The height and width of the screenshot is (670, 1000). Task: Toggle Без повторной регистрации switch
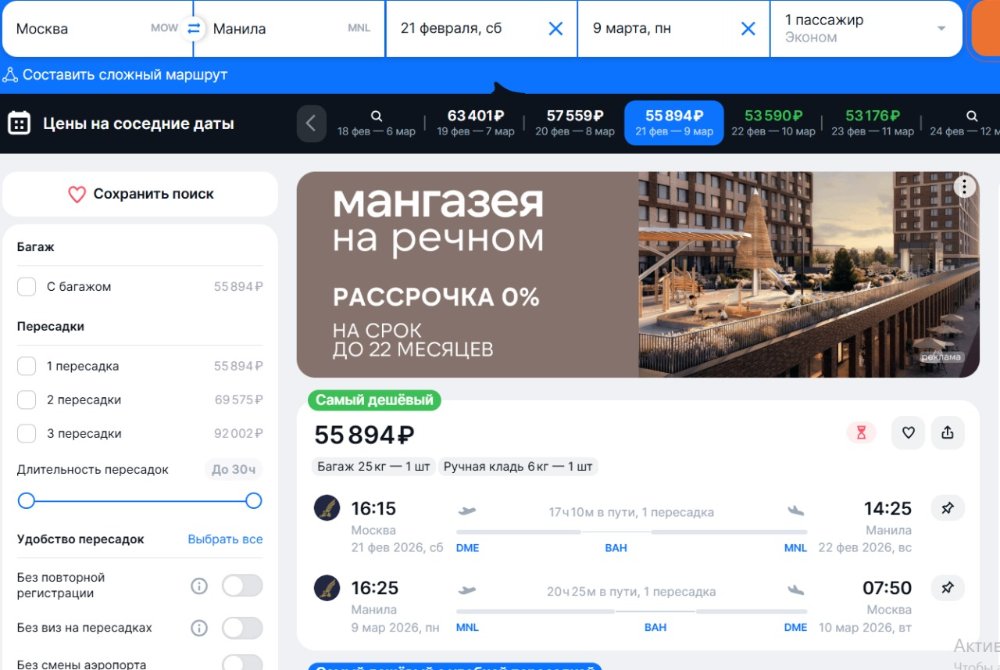pyautogui.click(x=242, y=586)
